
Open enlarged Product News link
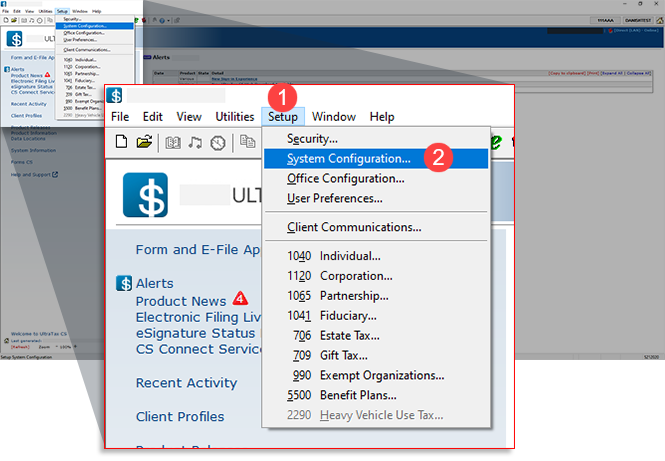tap(181, 301)
